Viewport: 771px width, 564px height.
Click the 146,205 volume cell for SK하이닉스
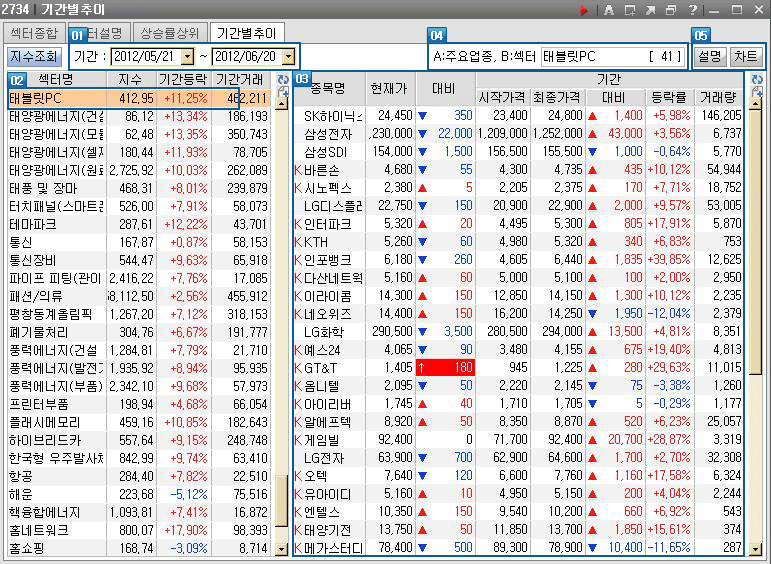721,116
